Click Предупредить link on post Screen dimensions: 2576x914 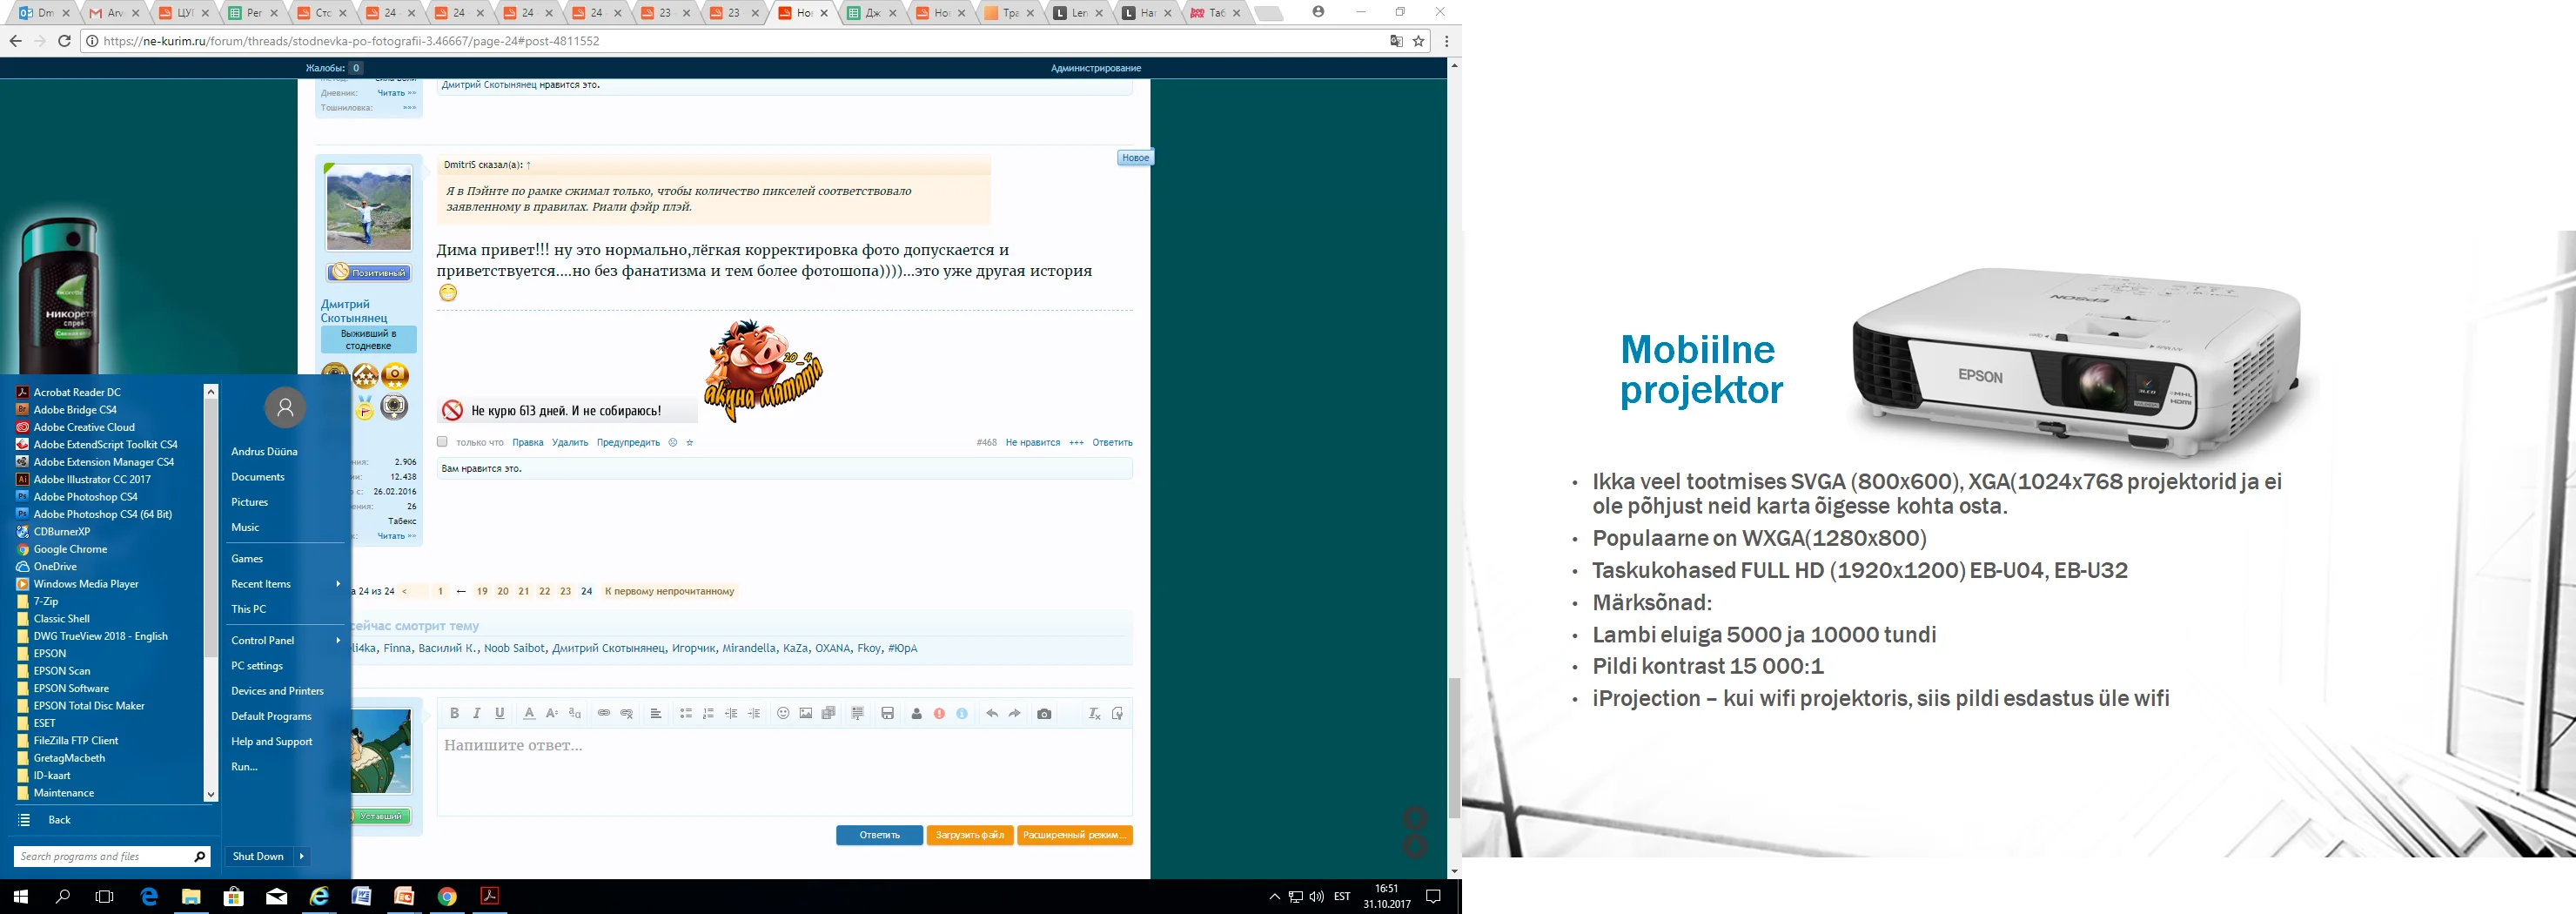(x=628, y=442)
